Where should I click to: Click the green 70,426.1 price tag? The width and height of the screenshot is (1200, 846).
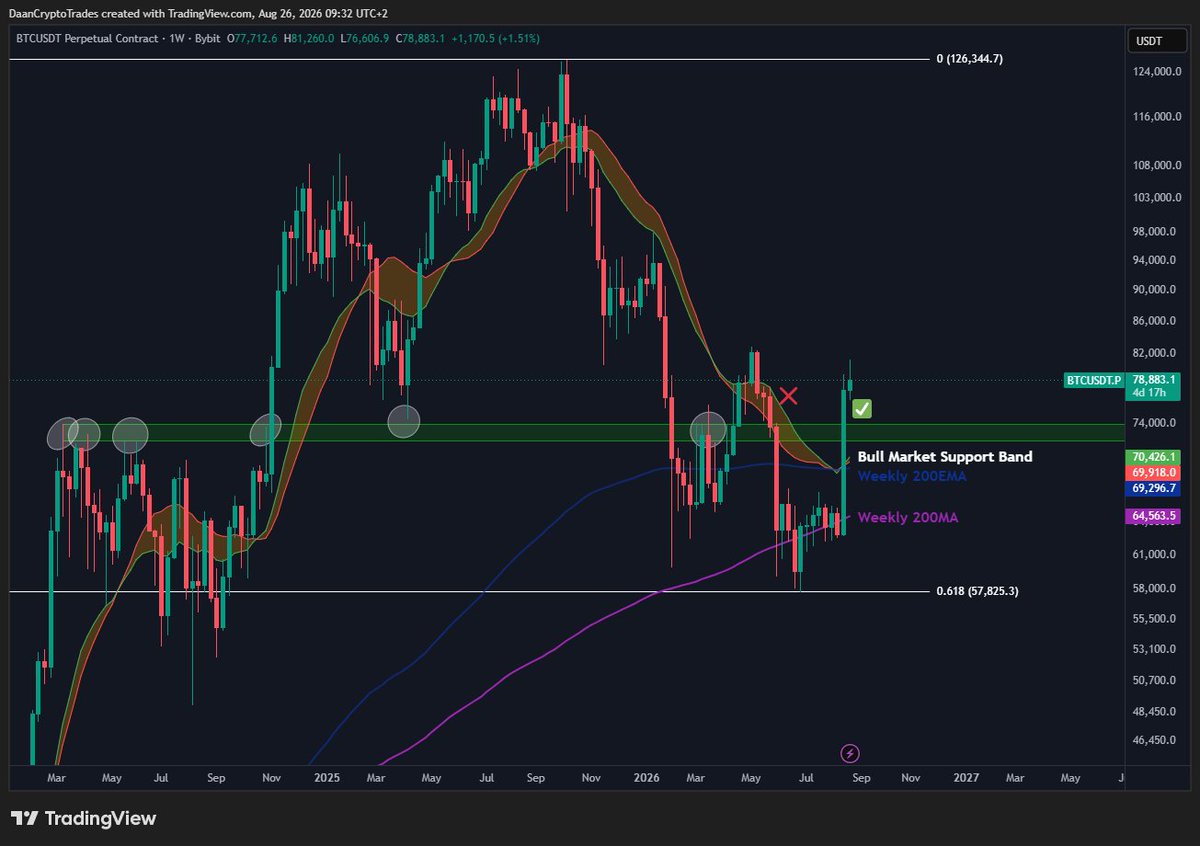(x=1153, y=456)
